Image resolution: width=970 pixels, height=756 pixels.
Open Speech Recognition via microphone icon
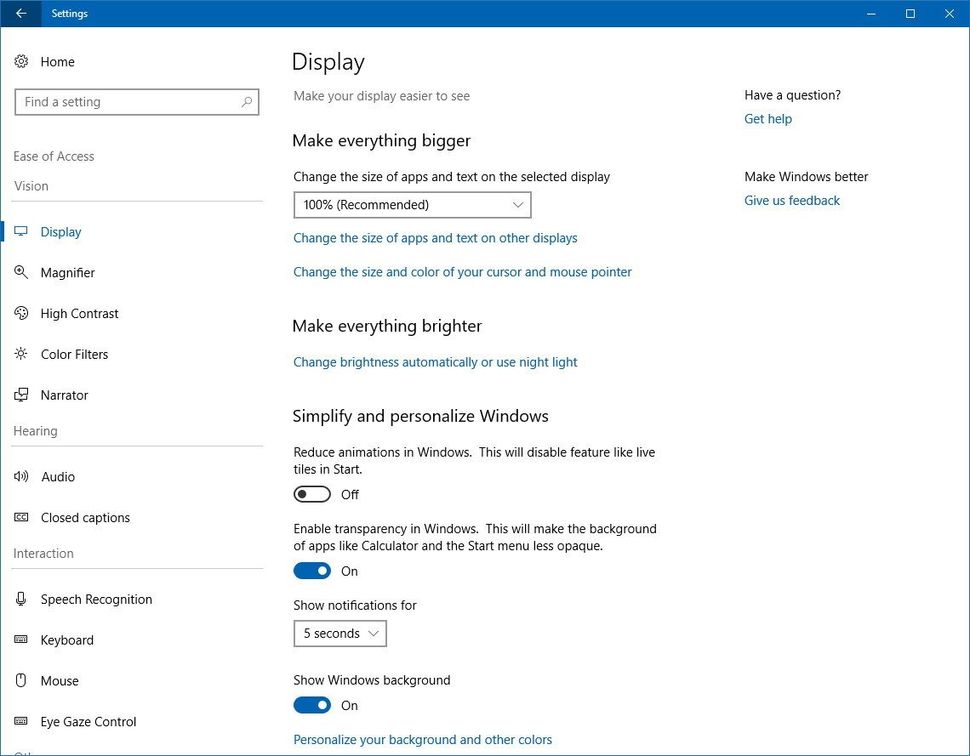pos(21,599)
